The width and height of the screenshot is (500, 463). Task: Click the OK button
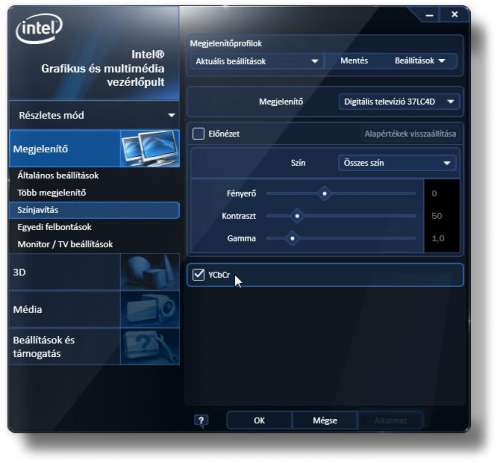coord(259,421)
